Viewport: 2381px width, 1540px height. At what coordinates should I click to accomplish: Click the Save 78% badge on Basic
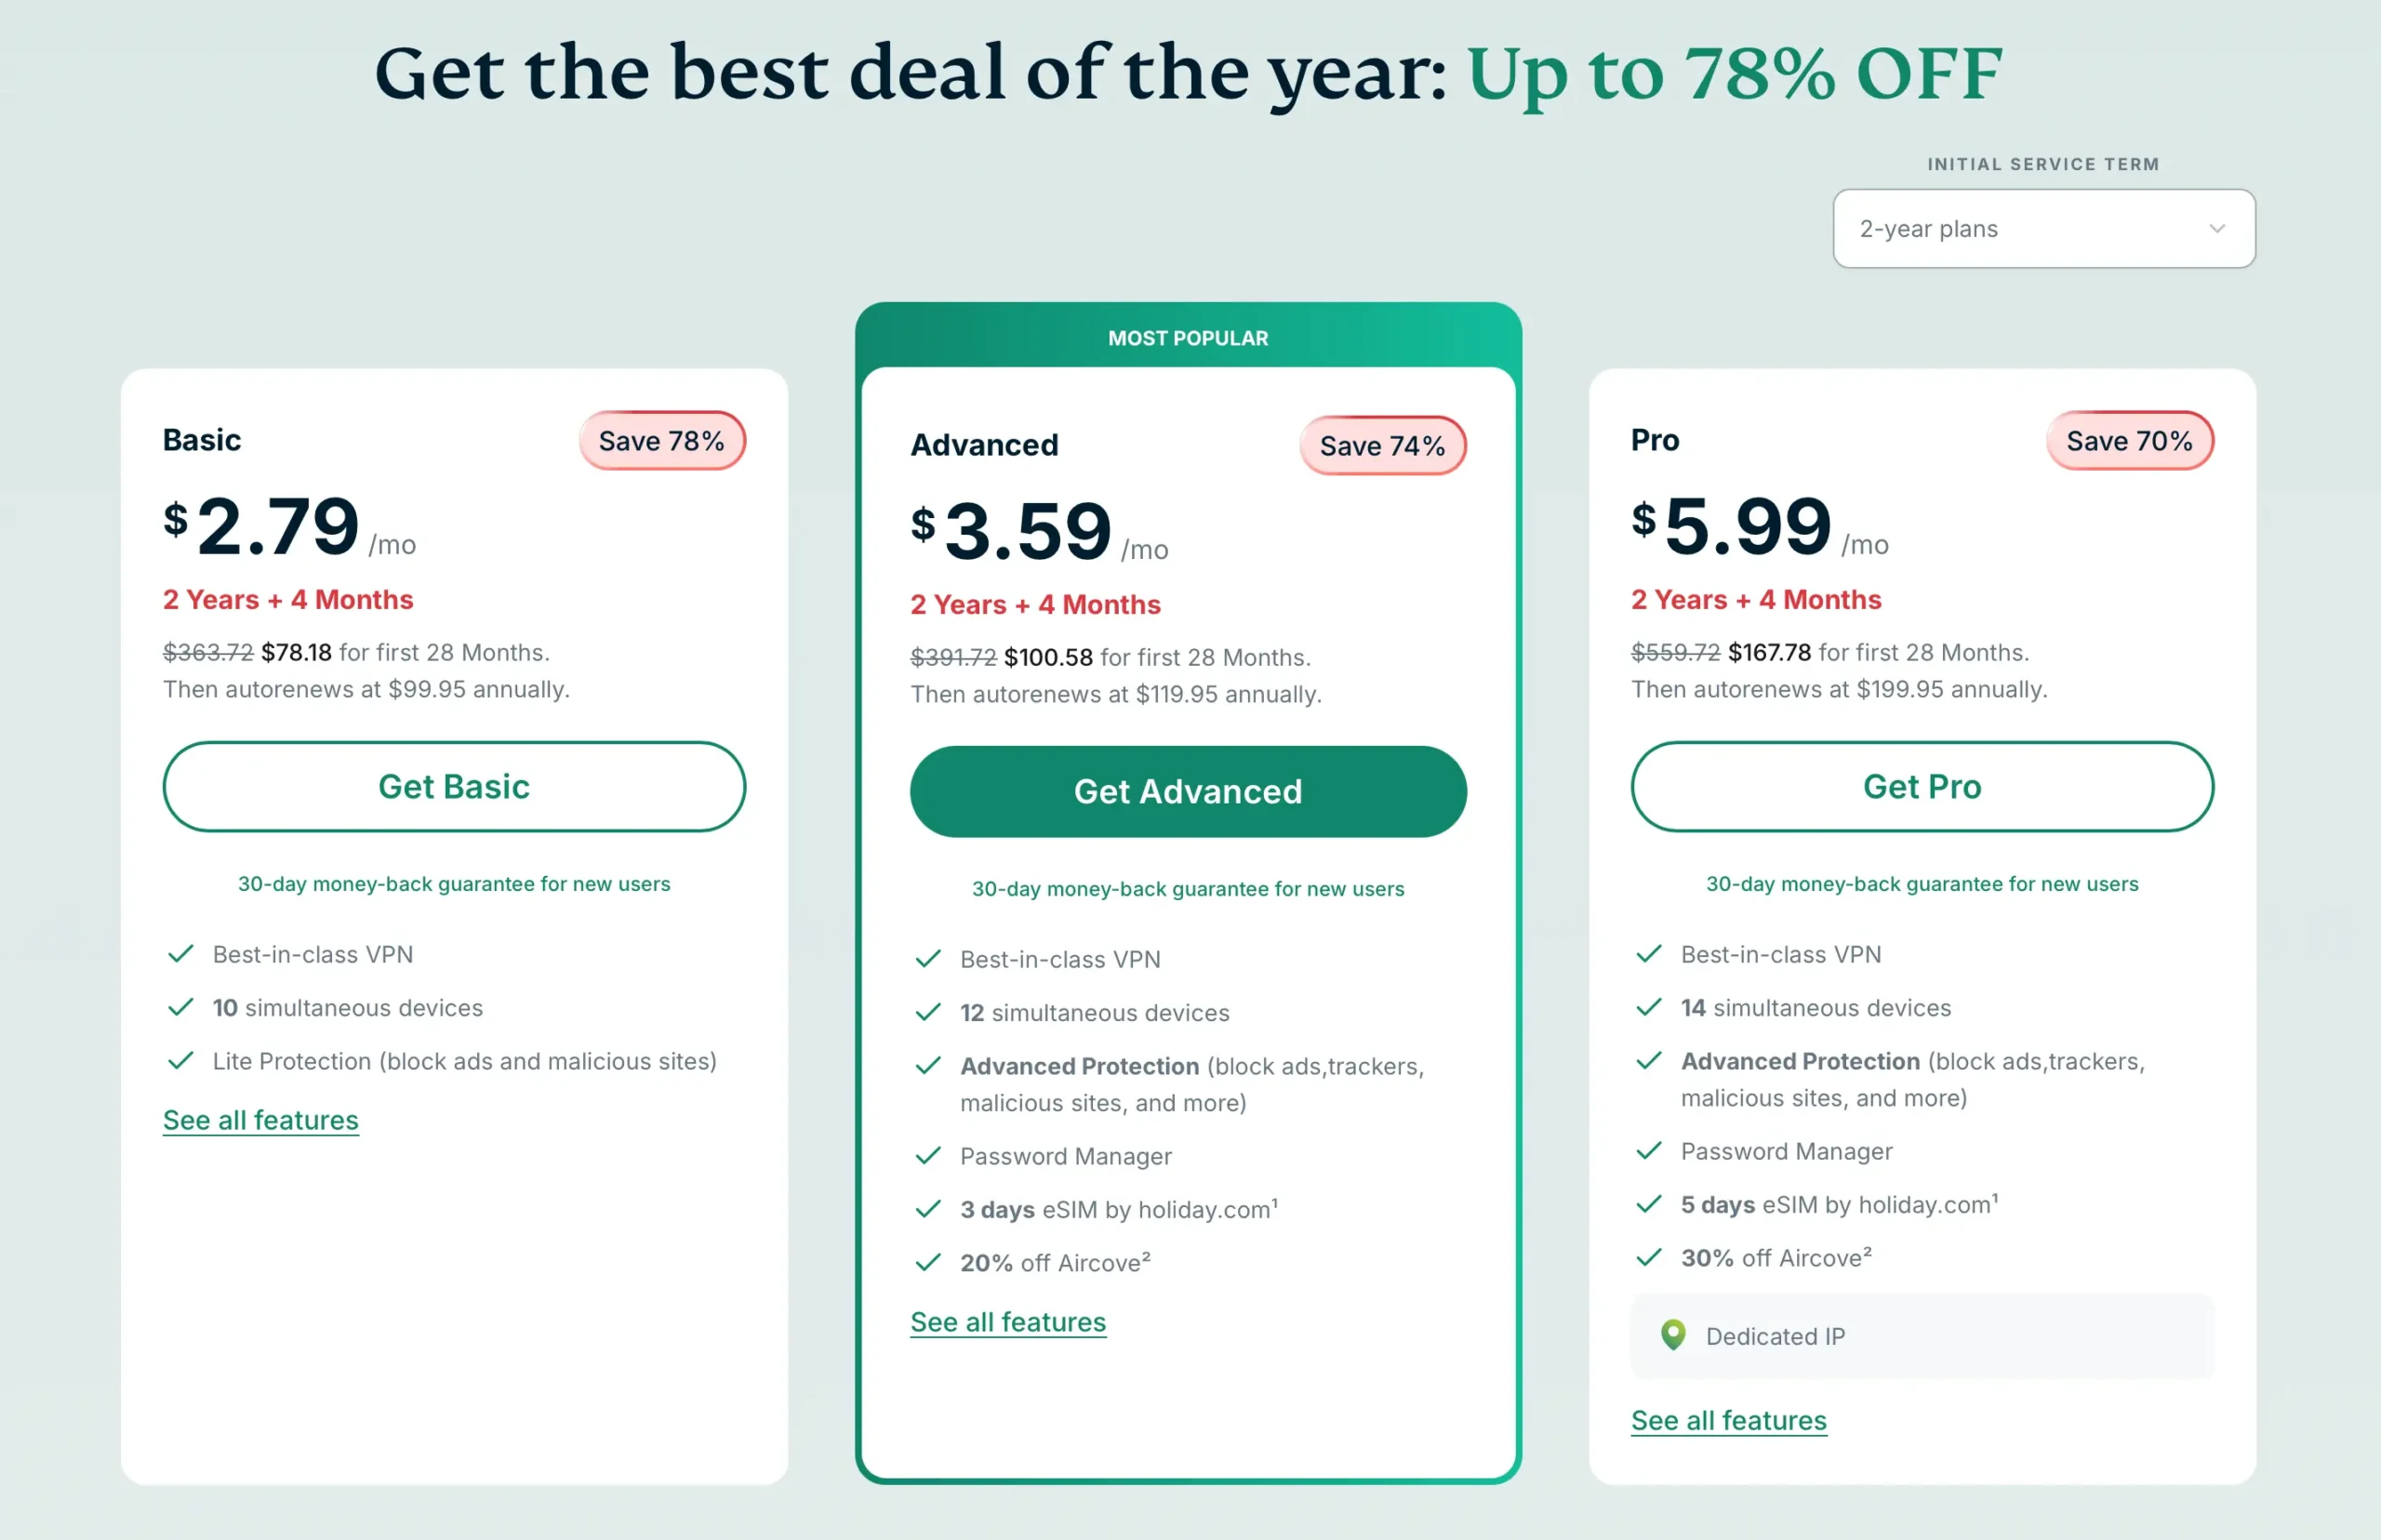pos(662,440)
